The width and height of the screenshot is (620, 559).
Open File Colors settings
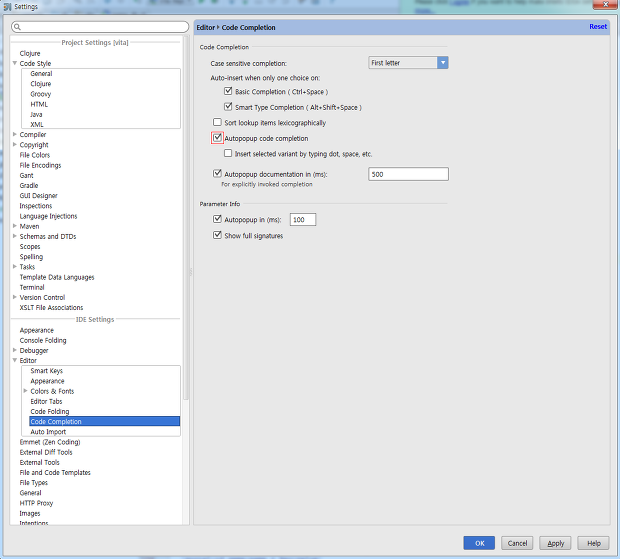[x=35, y=155]
